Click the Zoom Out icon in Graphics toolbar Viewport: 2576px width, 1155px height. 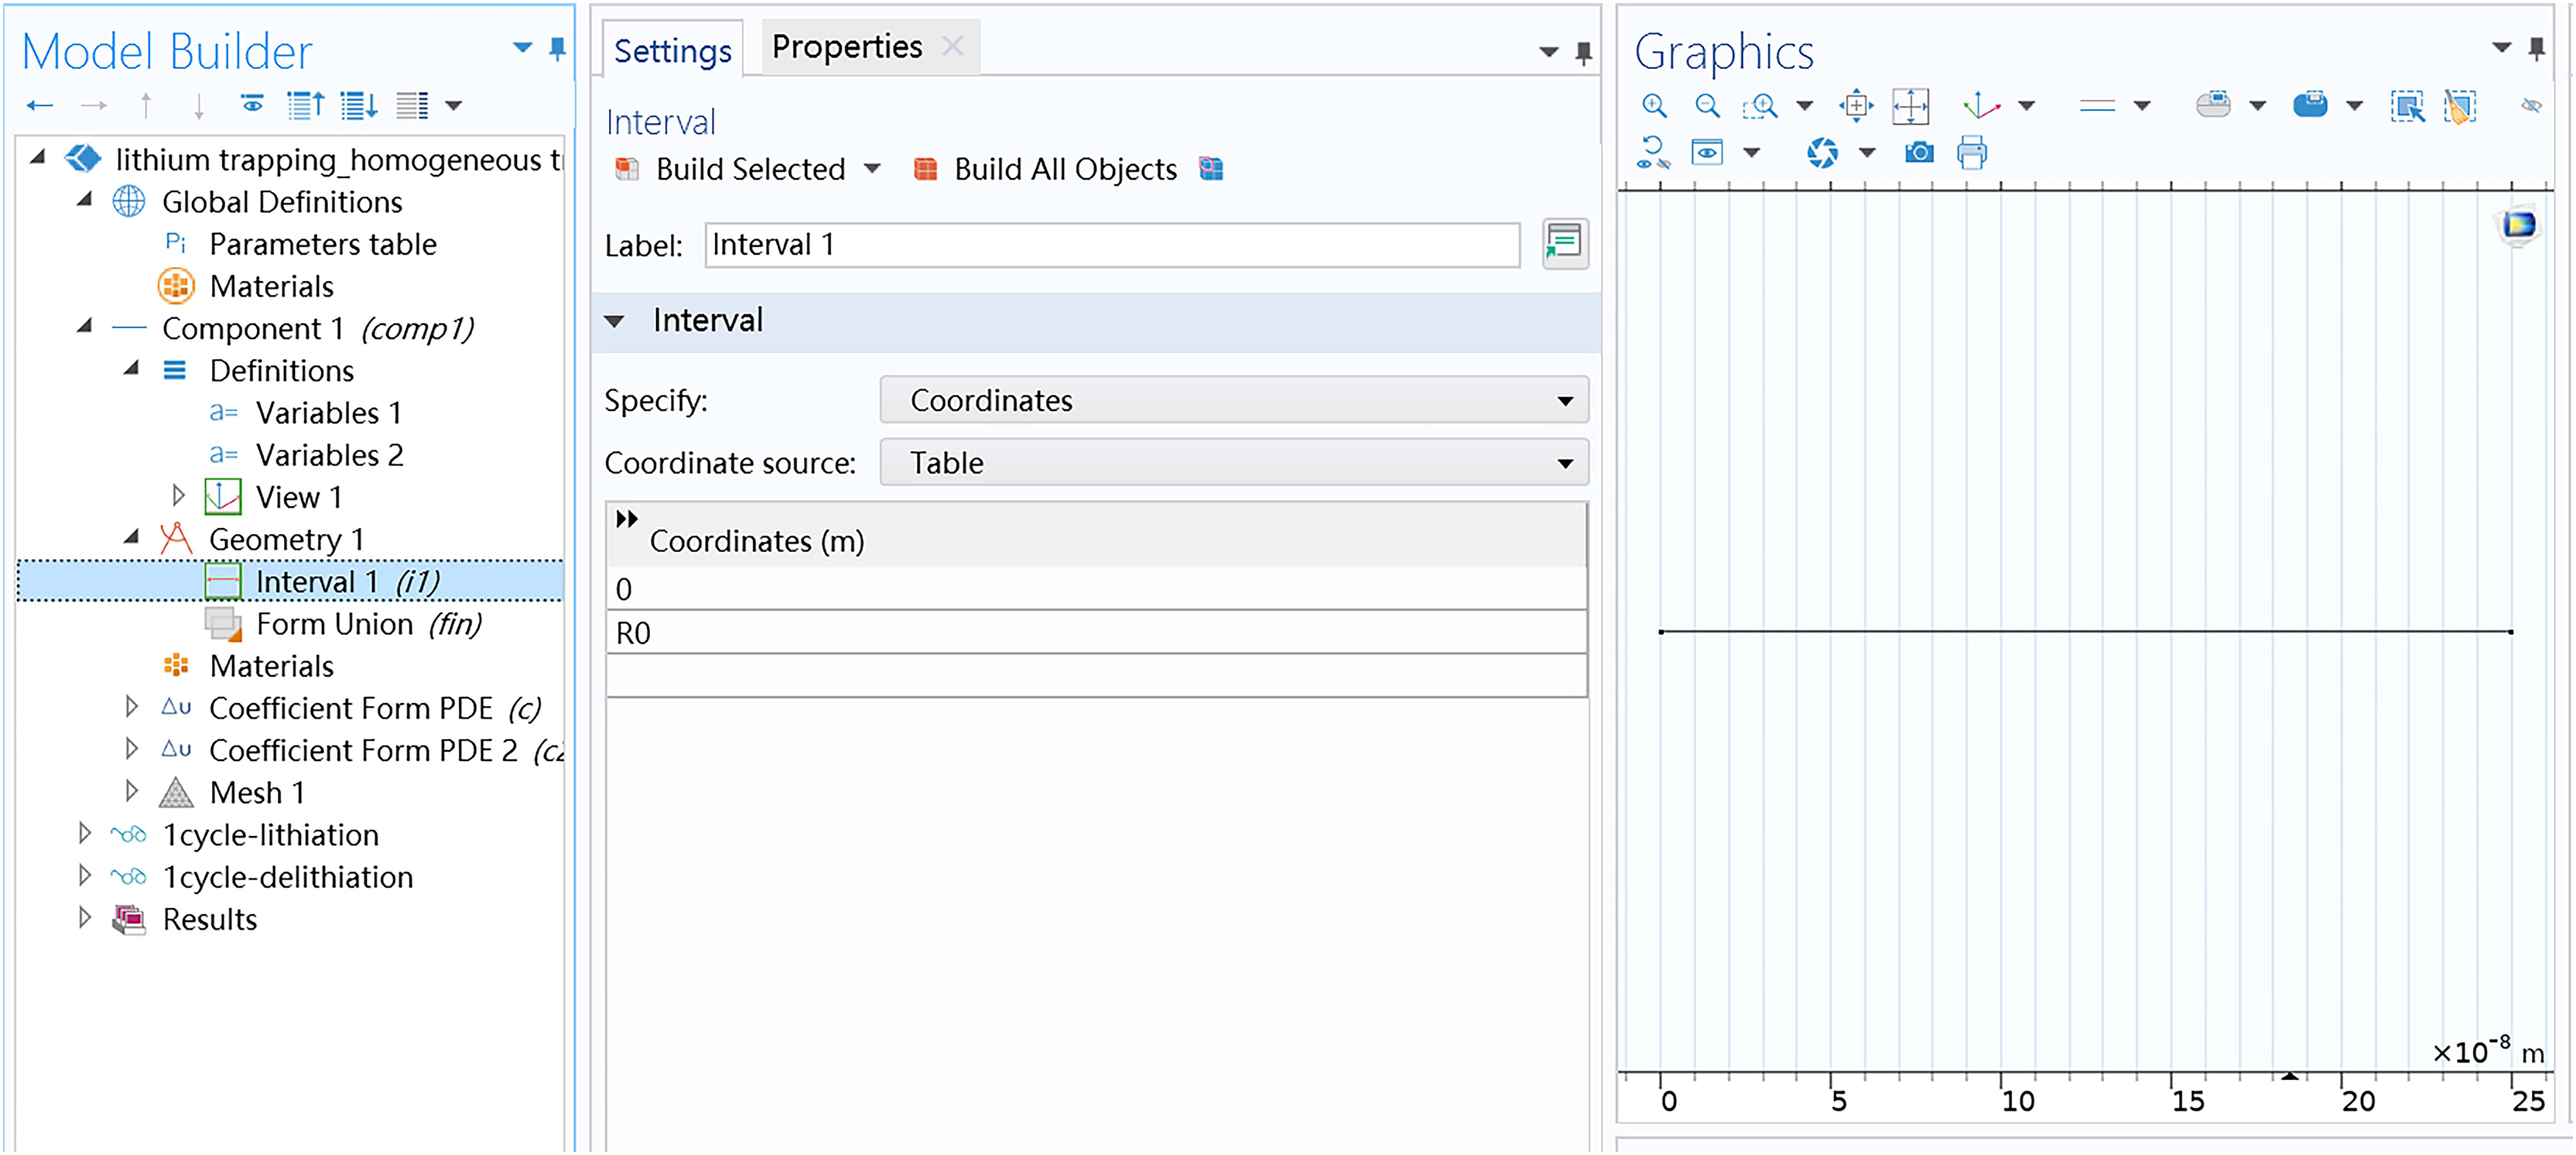pyautogui.click(x=1708, y=105)
